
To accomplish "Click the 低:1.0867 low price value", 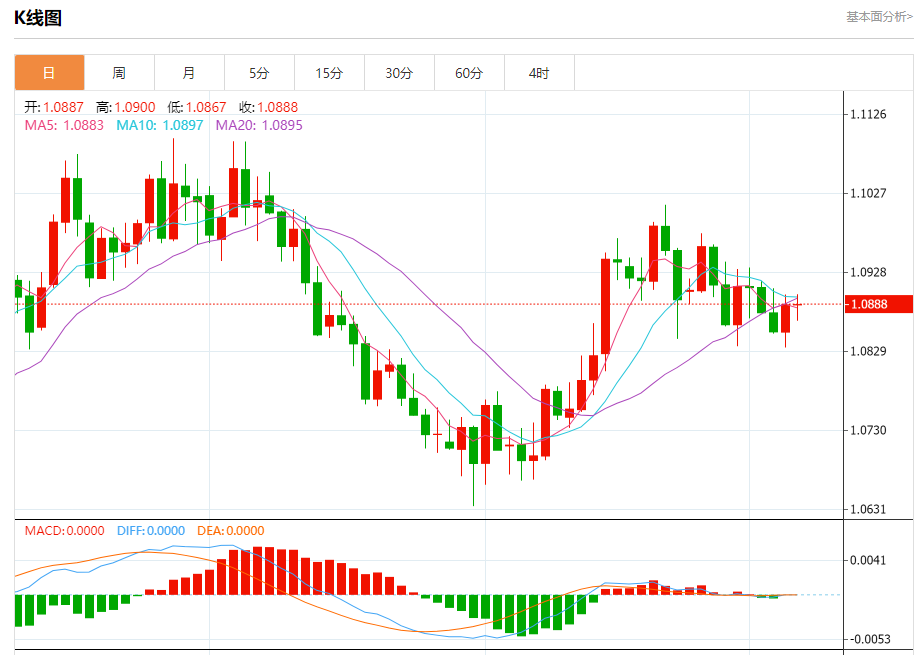I will pos(197,107).
